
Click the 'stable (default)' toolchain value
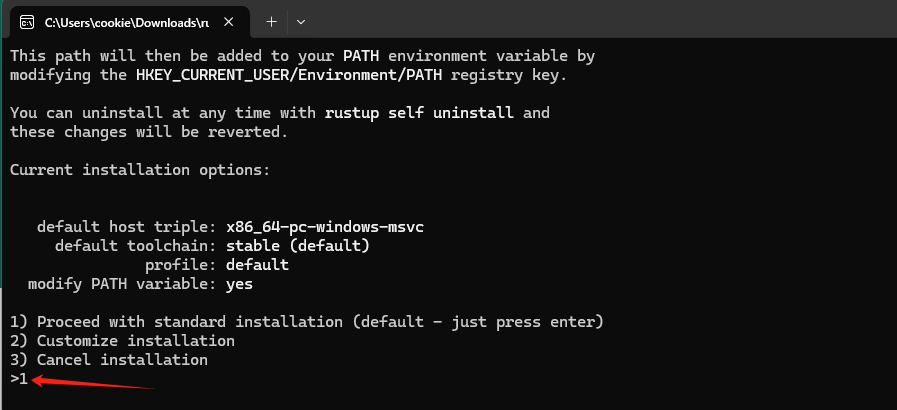(x=298, y=246)
